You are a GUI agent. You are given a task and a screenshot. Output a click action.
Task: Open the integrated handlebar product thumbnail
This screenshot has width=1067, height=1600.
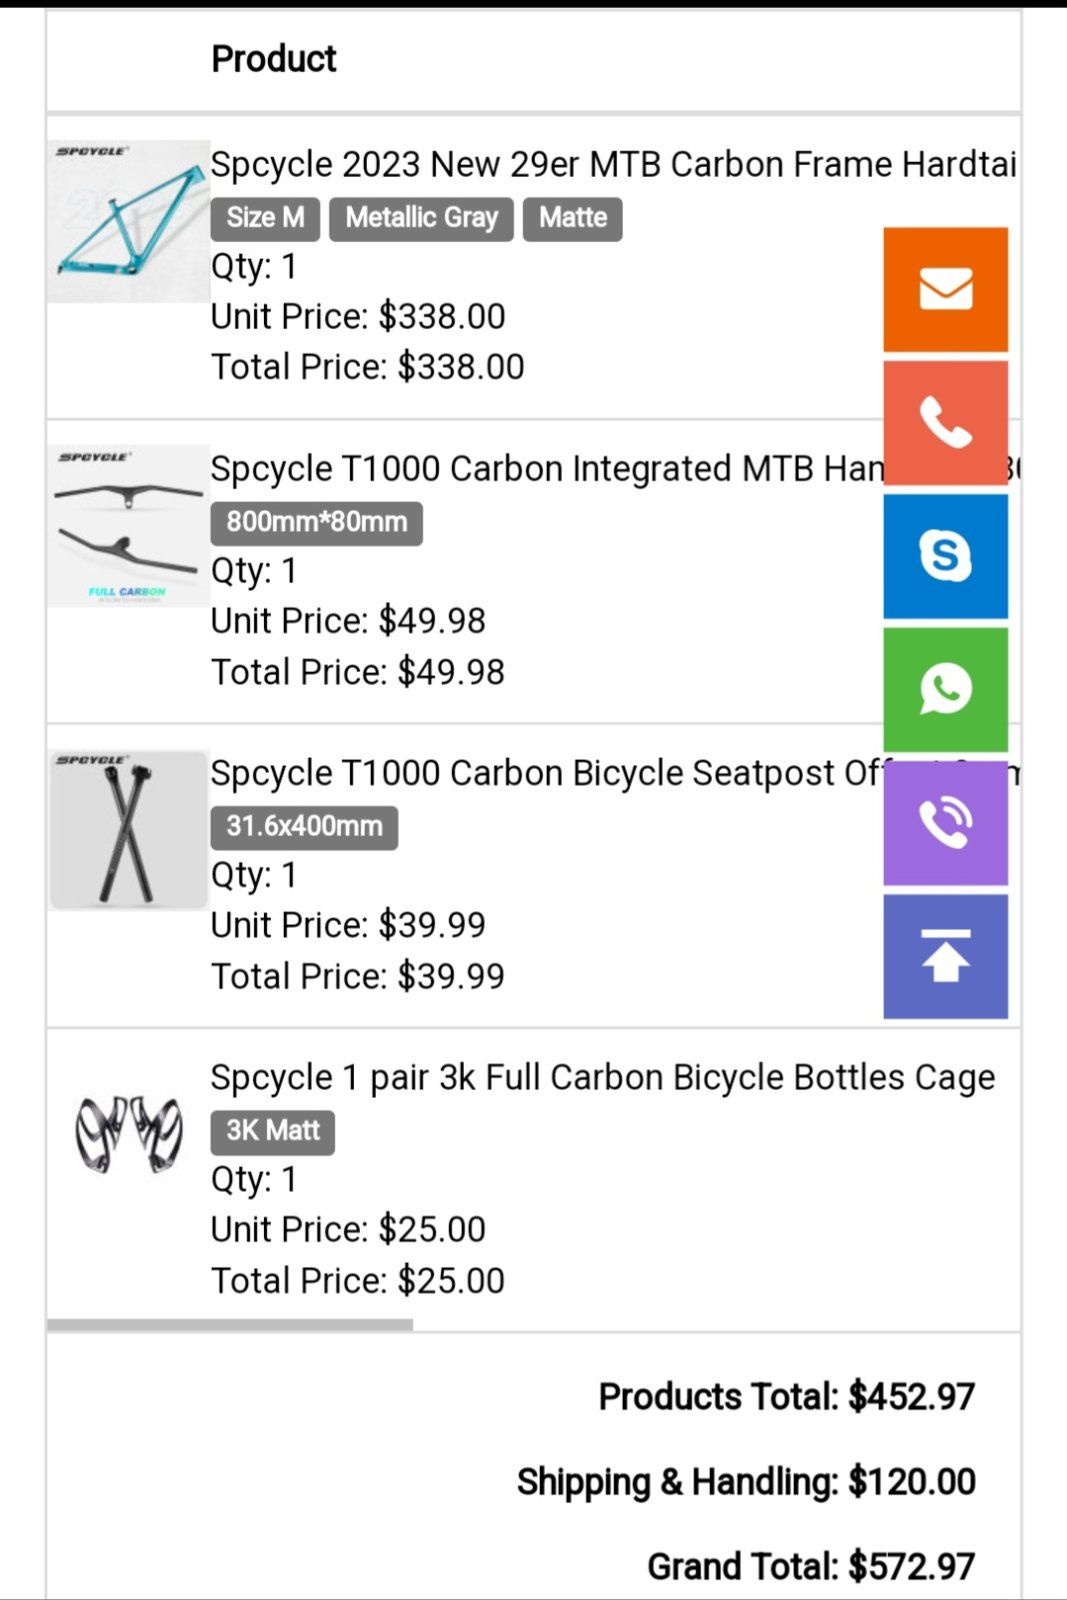(128, 526)
